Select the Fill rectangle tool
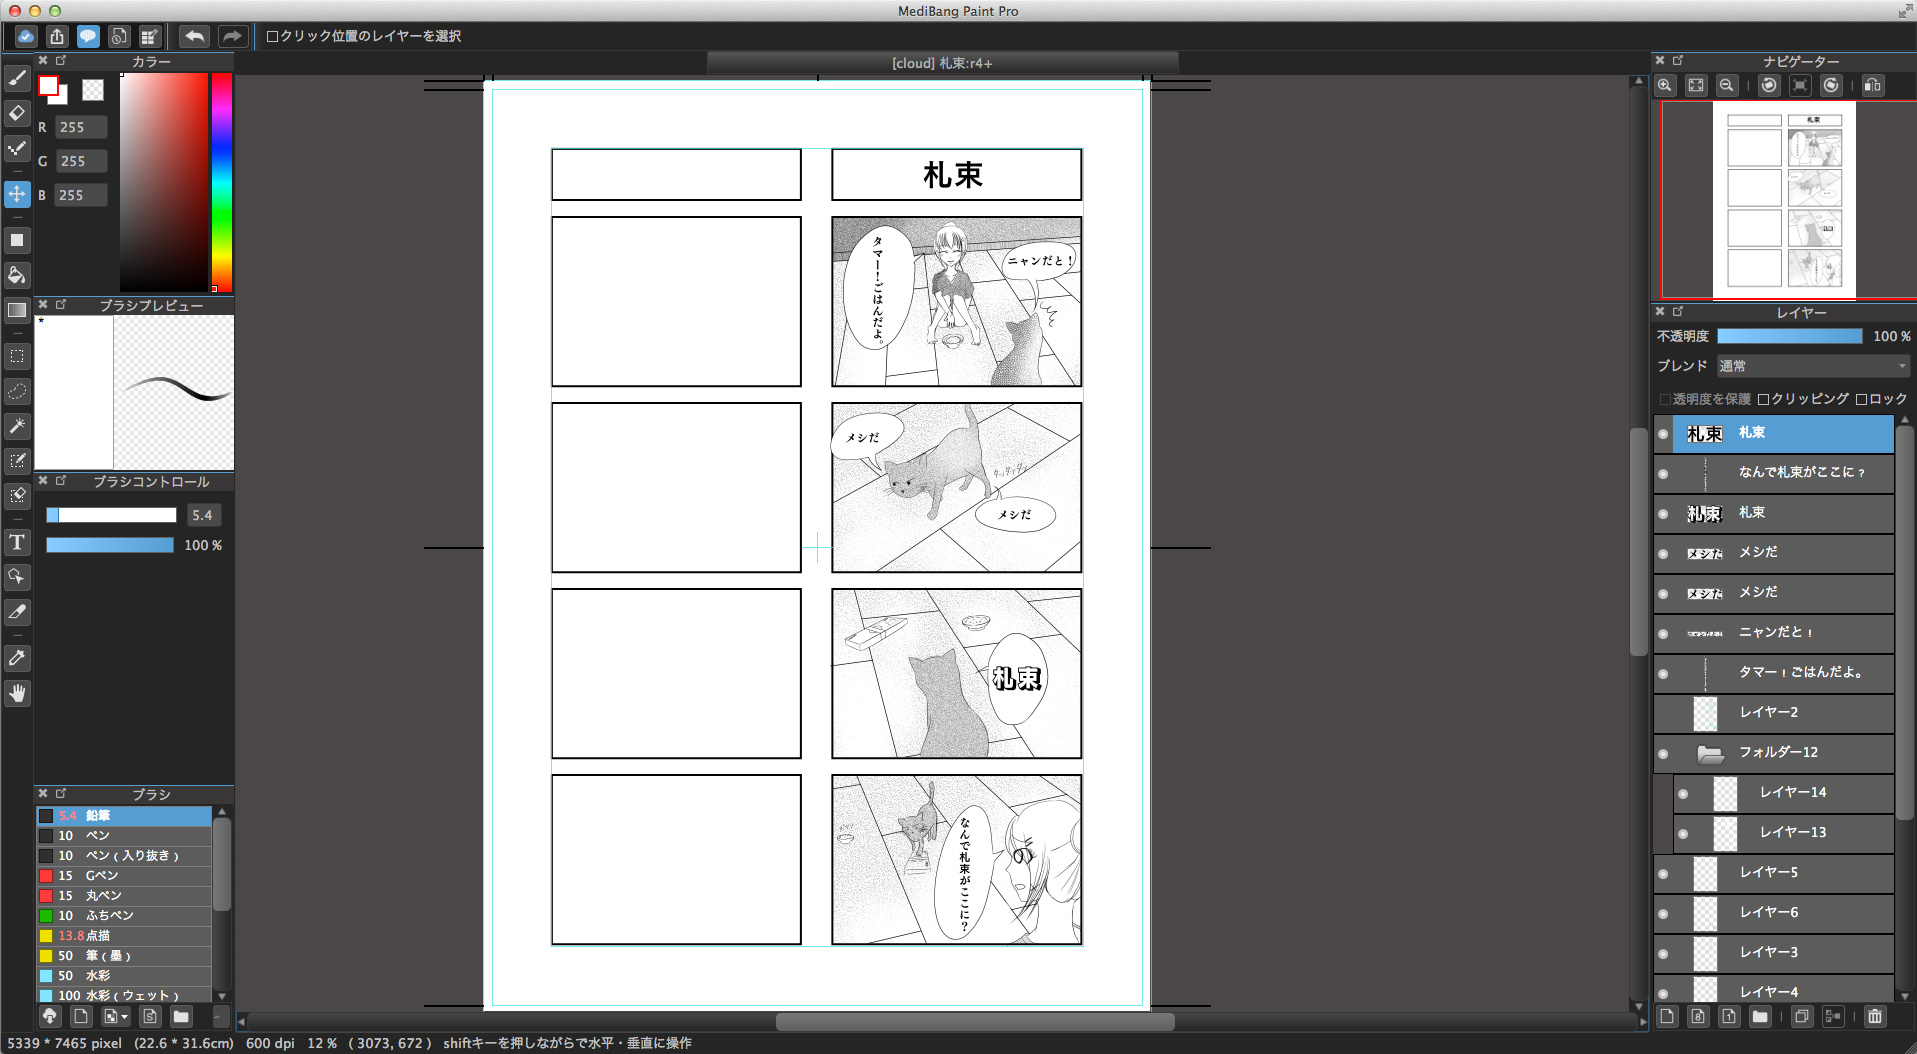The height and width of the screenshot is (1054, 1917). pyautogui.click(x=17, y=240)
